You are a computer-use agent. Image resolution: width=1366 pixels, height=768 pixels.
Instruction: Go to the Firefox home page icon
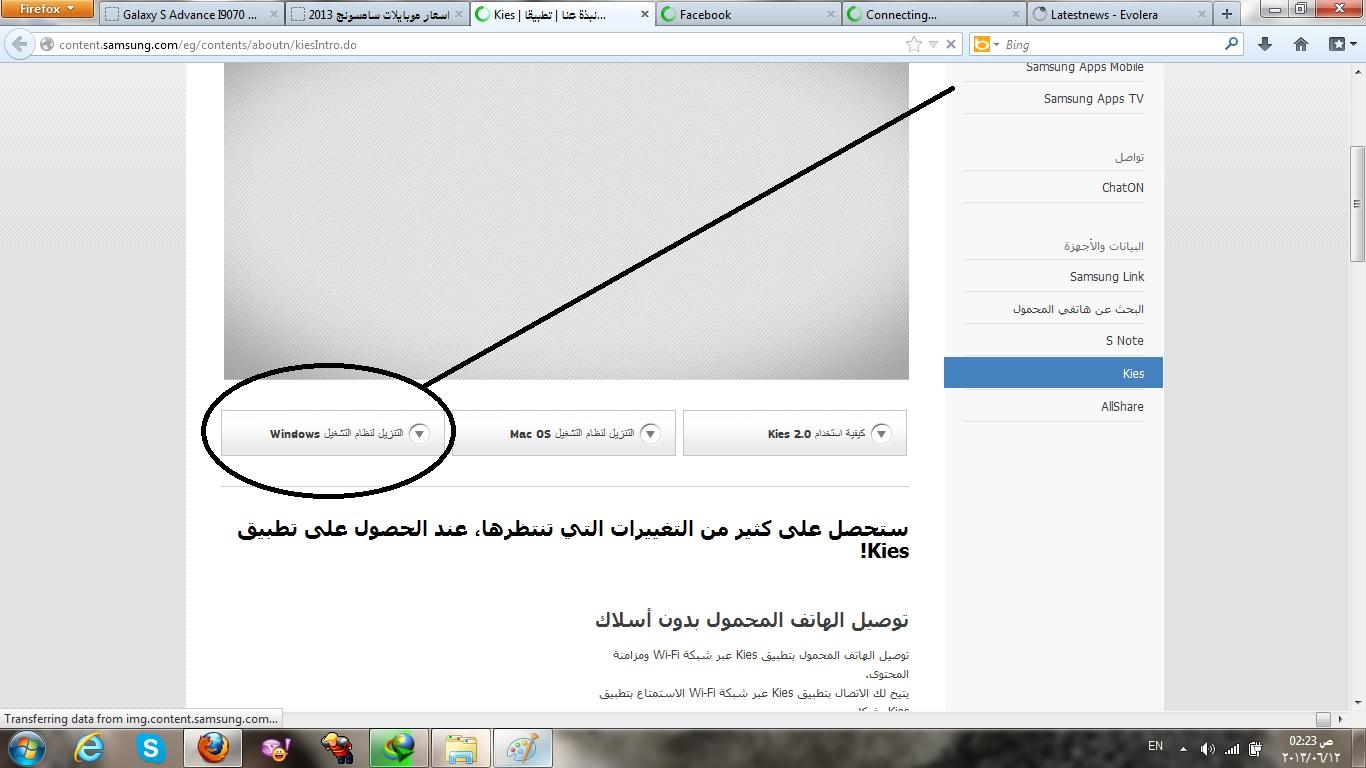click(1301, 44)
